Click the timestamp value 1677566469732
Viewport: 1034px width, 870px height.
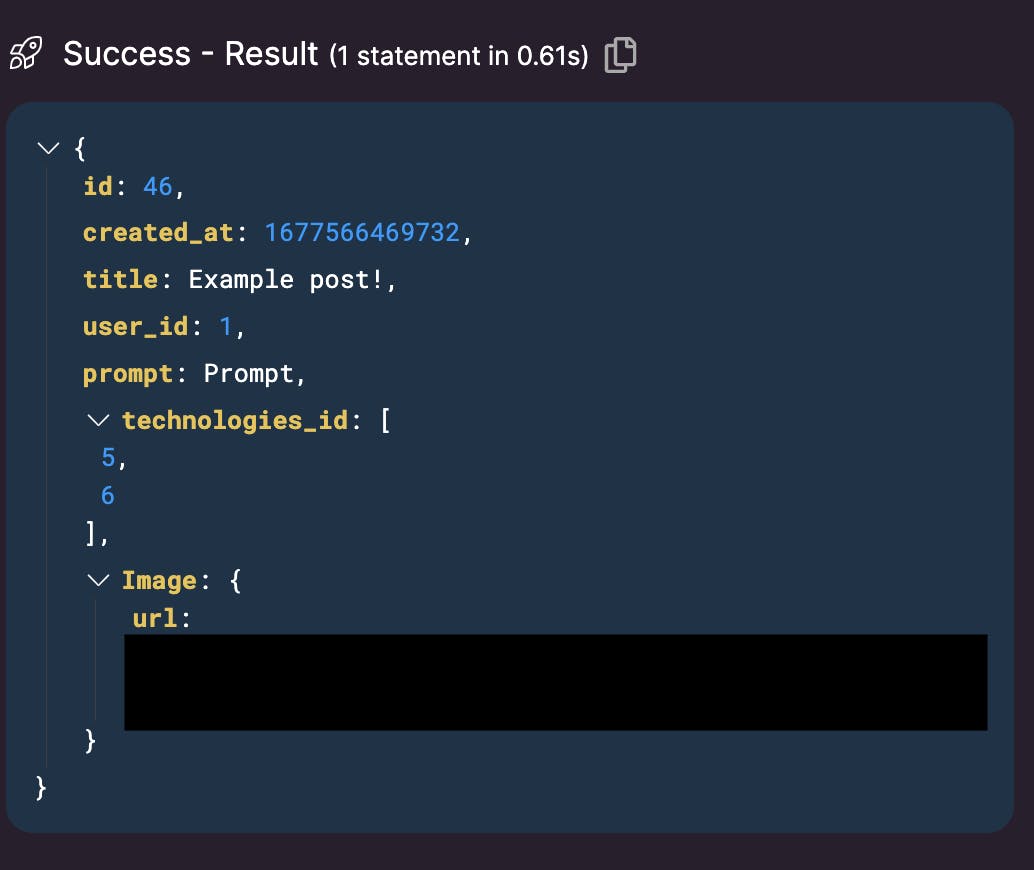(x=361, y=233)
